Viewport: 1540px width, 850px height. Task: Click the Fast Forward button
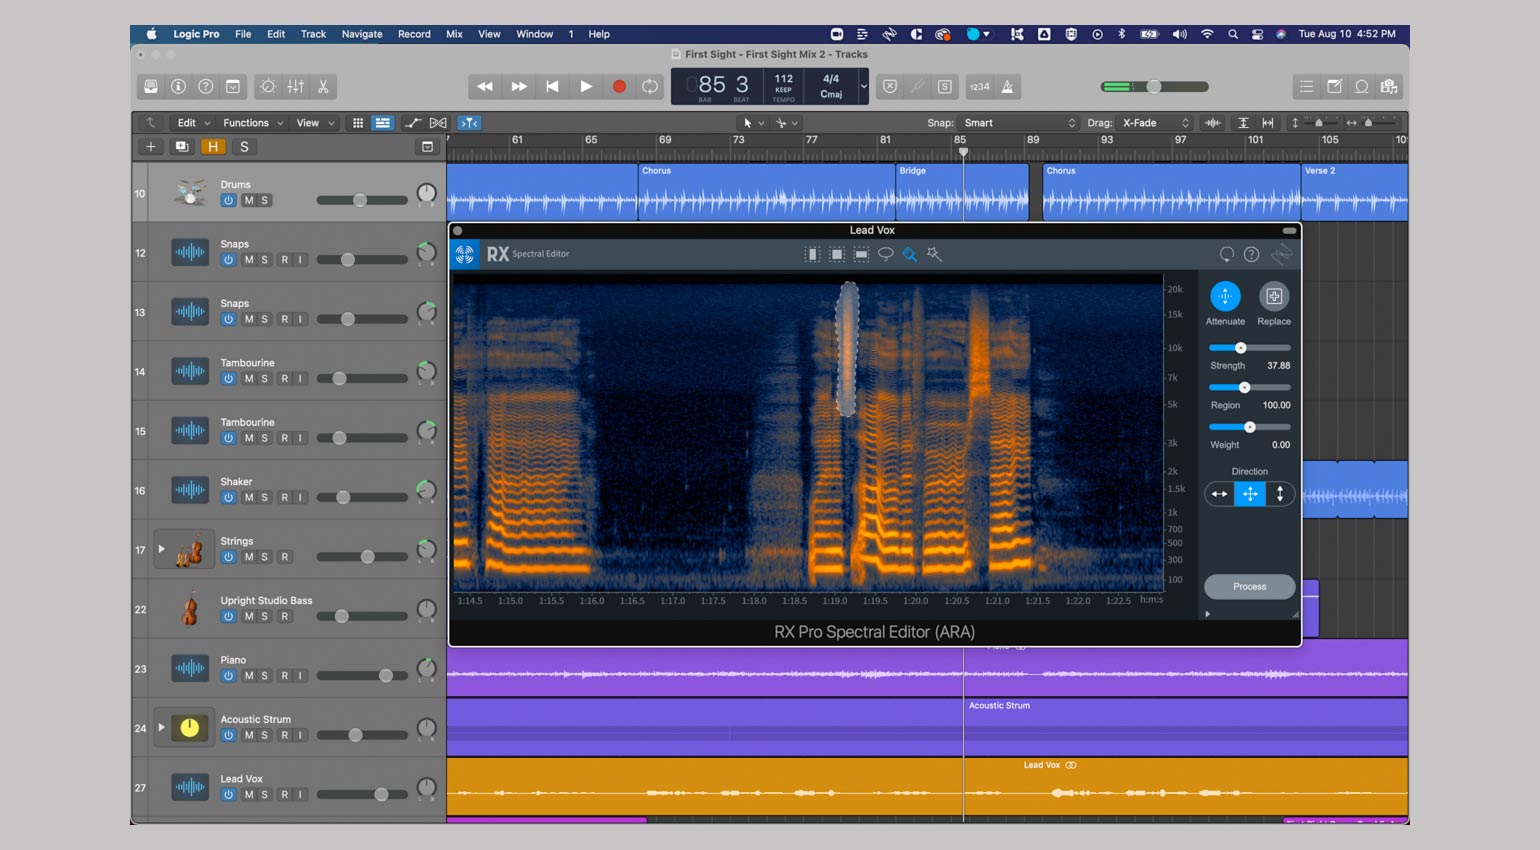click(x=519, y=87)
